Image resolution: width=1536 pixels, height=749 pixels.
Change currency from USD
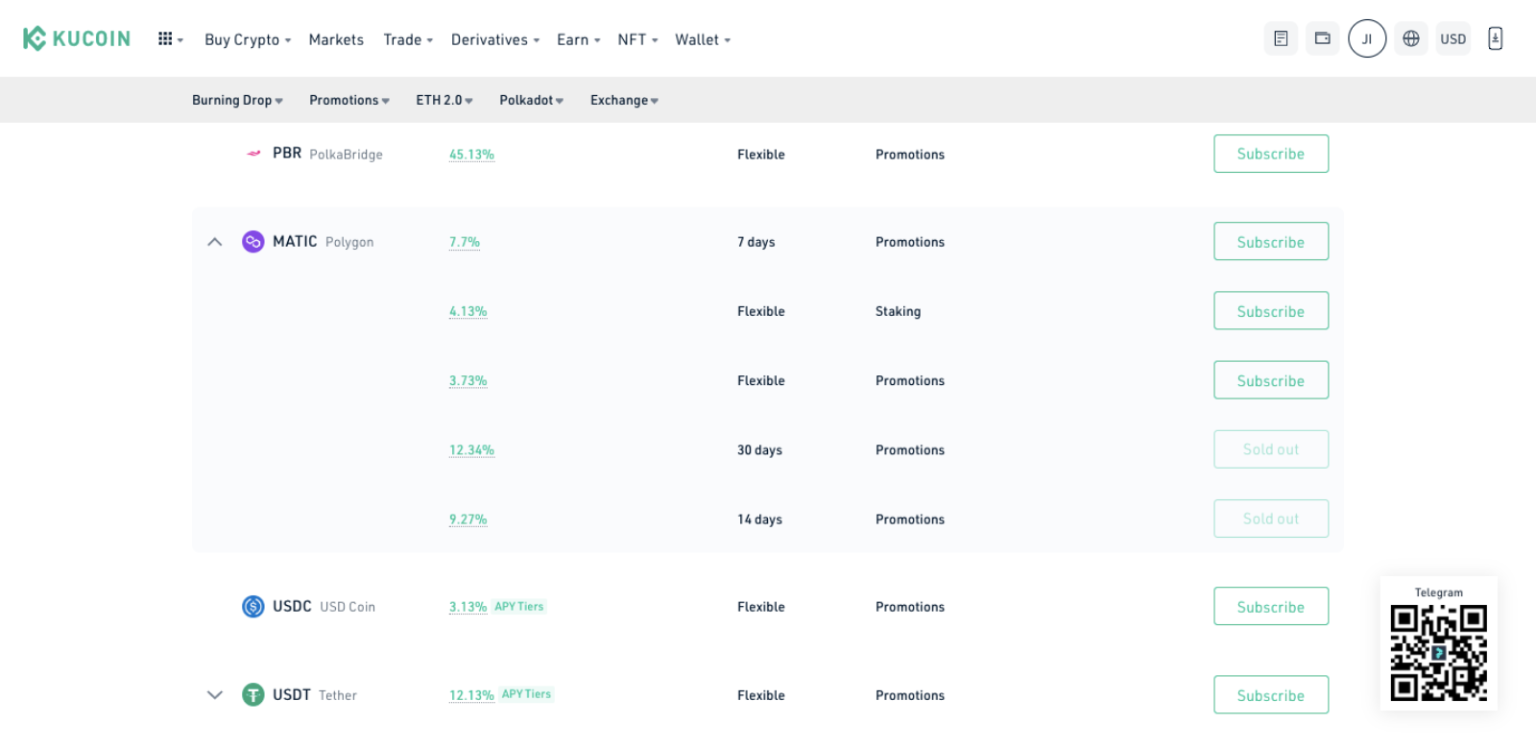tap(1453, 38)
